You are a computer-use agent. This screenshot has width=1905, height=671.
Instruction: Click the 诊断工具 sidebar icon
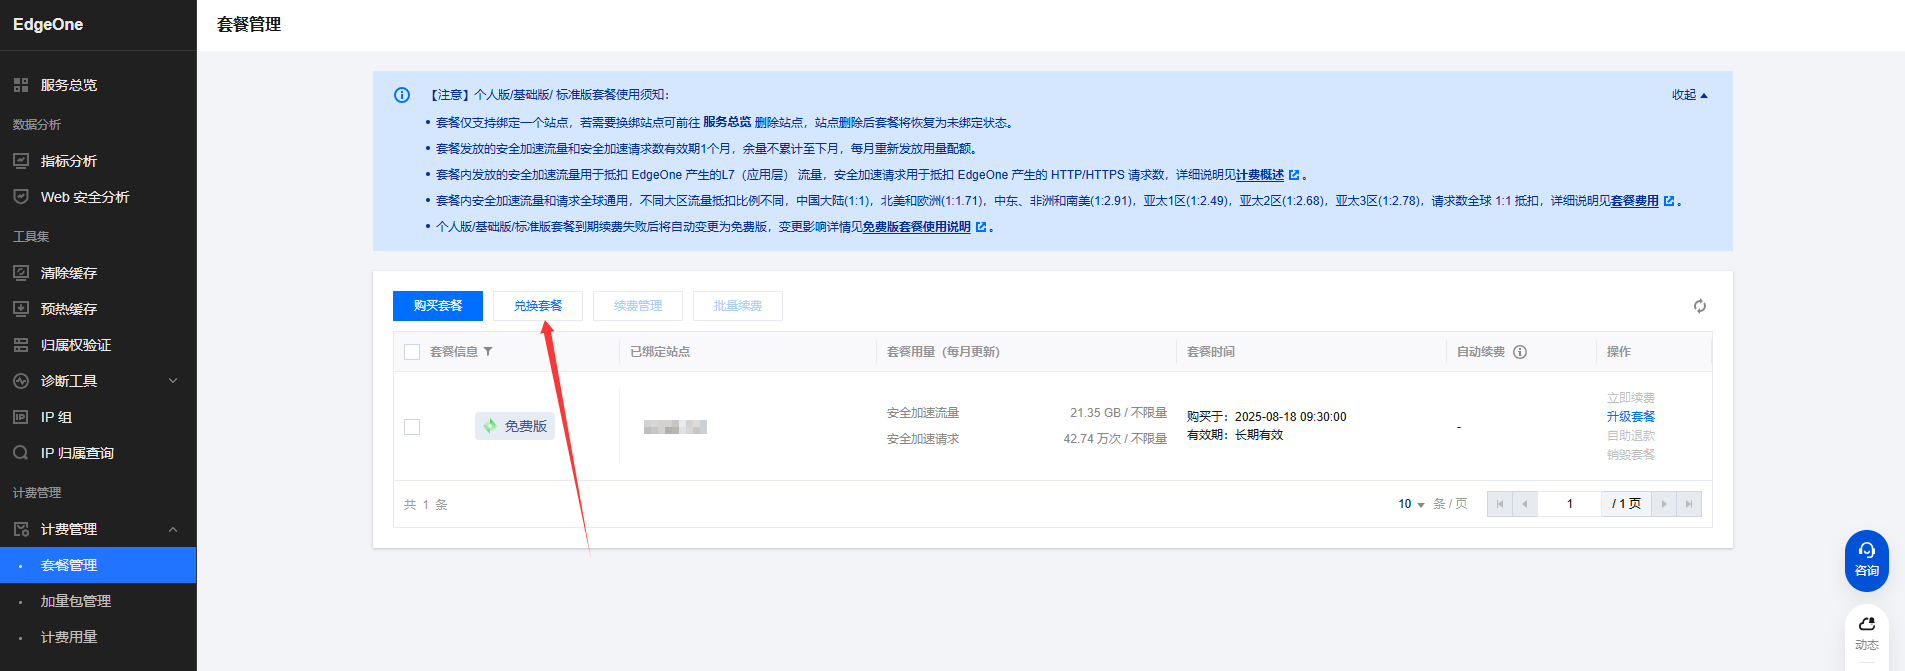pos(21,381)
